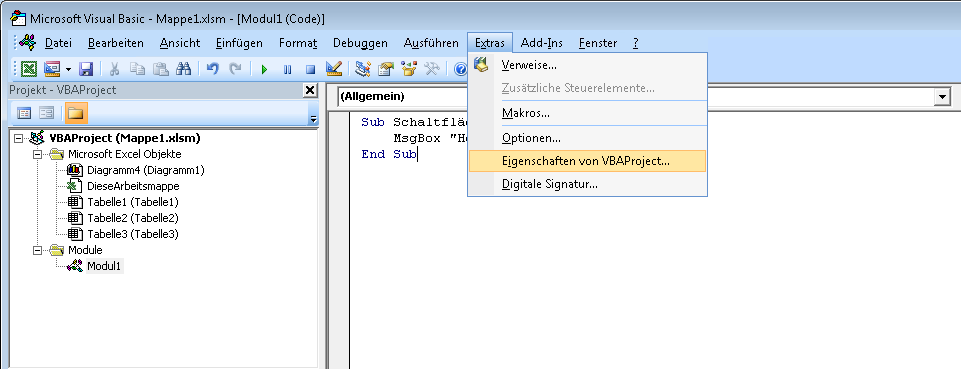Open the Object Browser toolbar icon
Screen dimensions: 961x369
[x=409, y=69]
